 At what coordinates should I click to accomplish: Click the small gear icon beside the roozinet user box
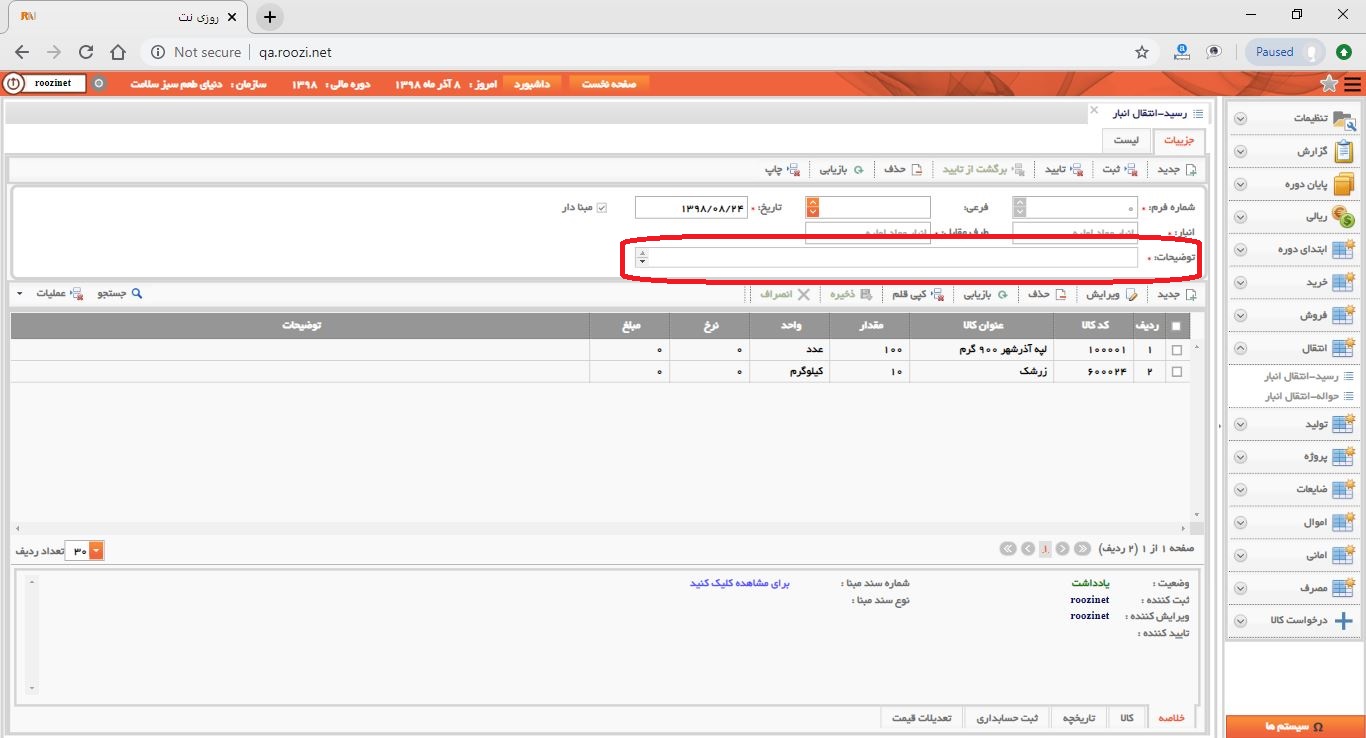(x=98, y=84)
